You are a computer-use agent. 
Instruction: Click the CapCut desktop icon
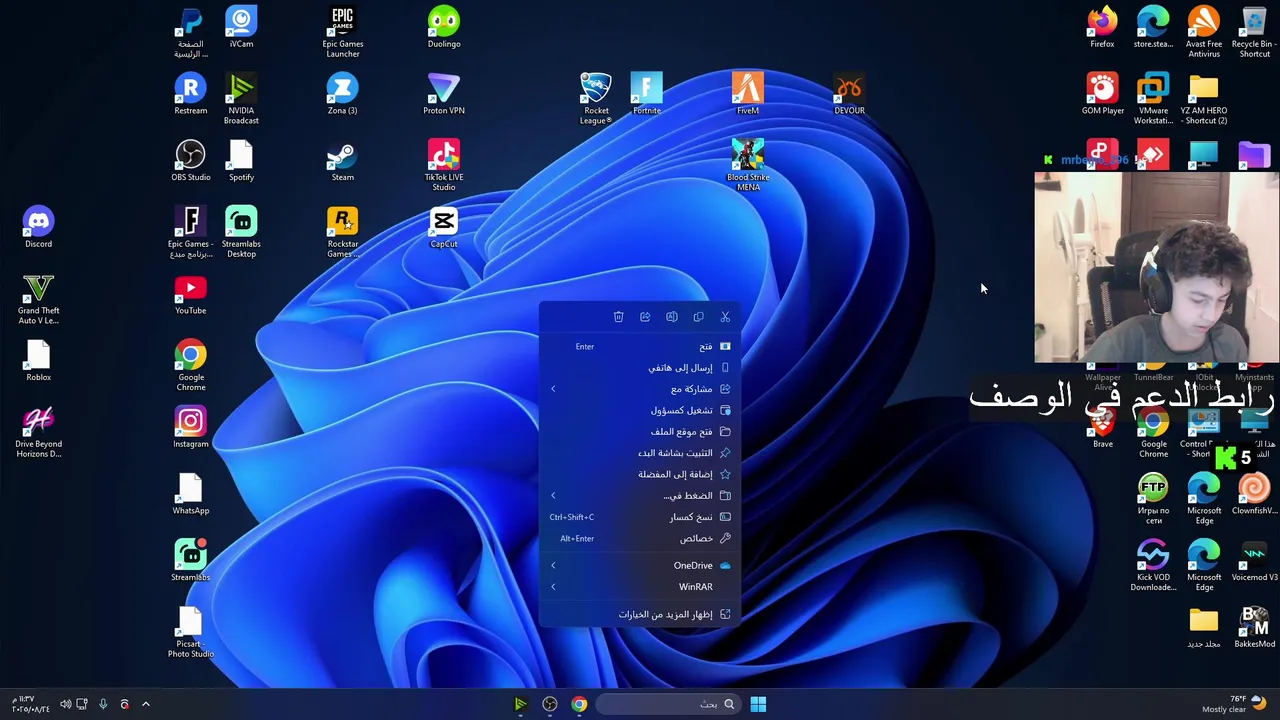coord(444,227)
